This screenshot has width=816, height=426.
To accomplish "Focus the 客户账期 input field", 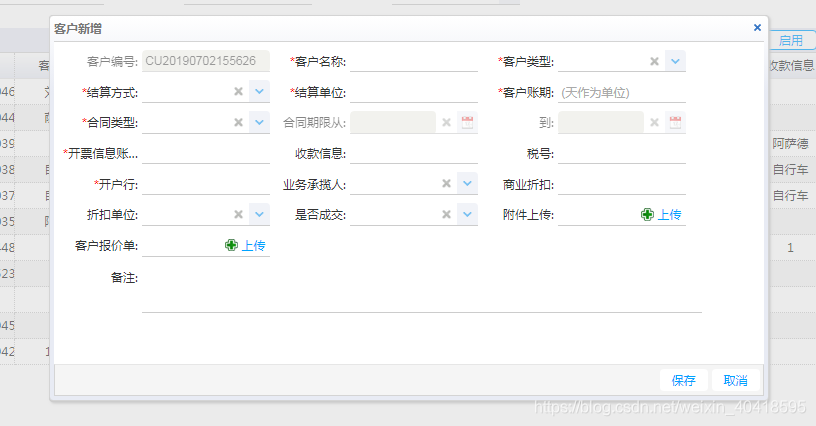I will tap(621, 92).
